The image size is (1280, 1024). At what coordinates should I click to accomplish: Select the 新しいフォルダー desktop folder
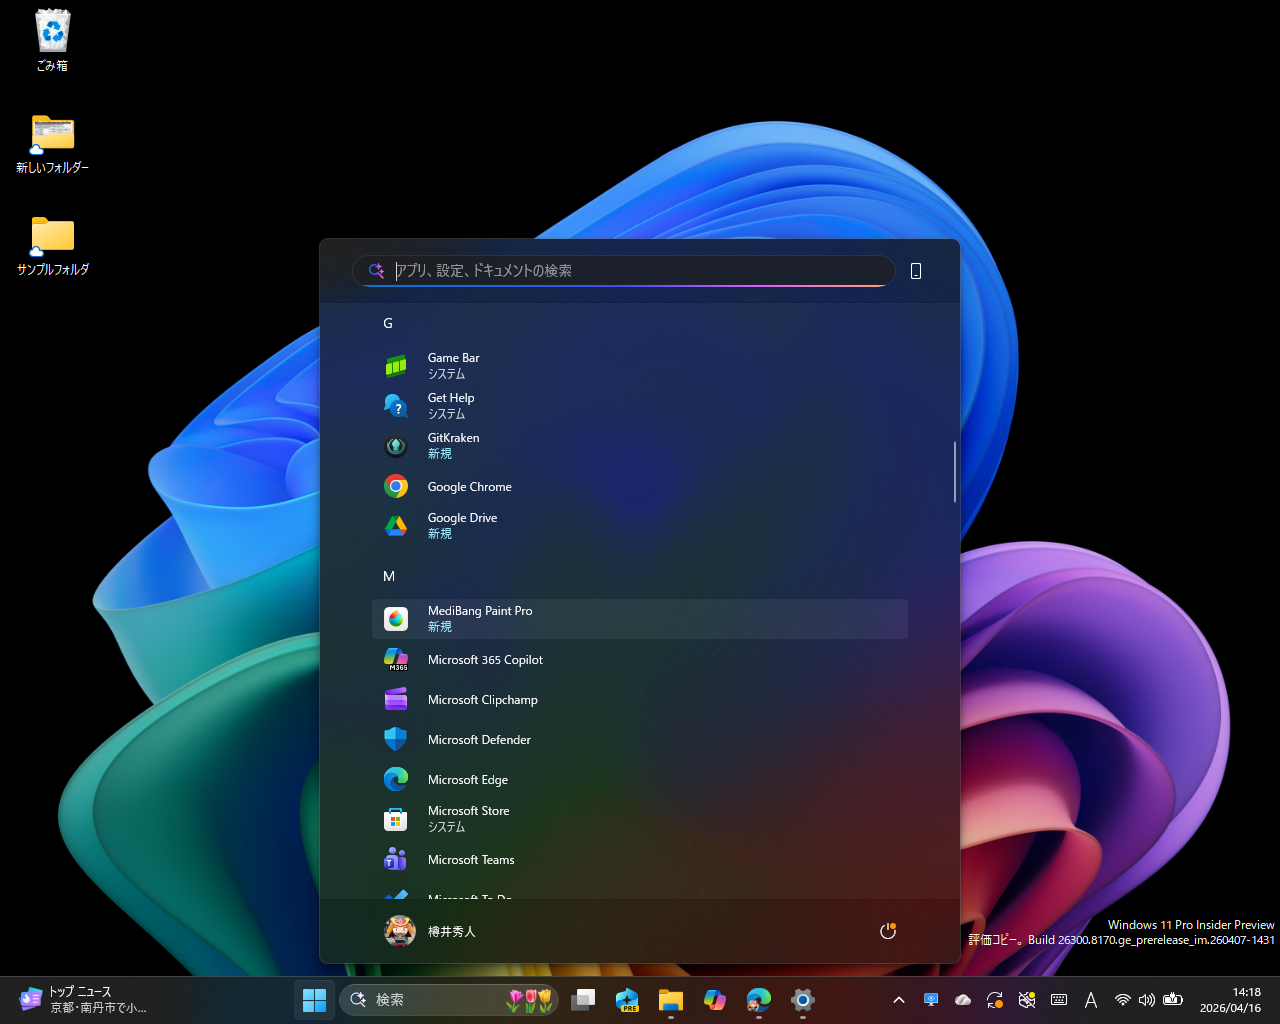coord(53,144)
